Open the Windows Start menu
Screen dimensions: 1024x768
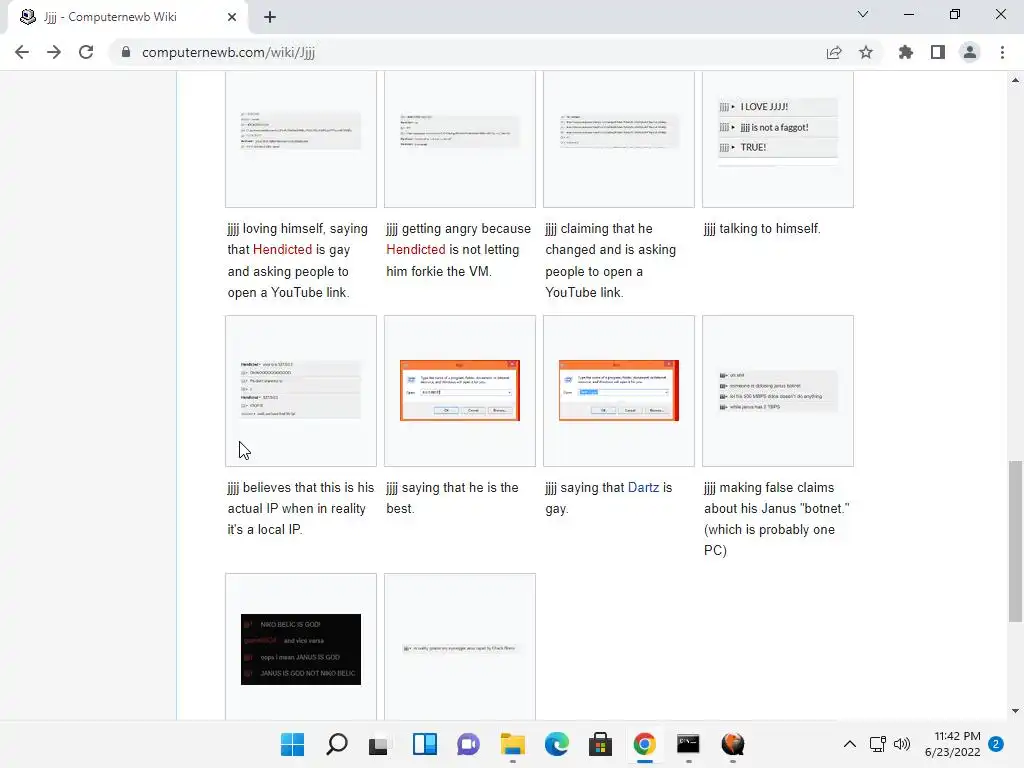click(x=293, y=744)
